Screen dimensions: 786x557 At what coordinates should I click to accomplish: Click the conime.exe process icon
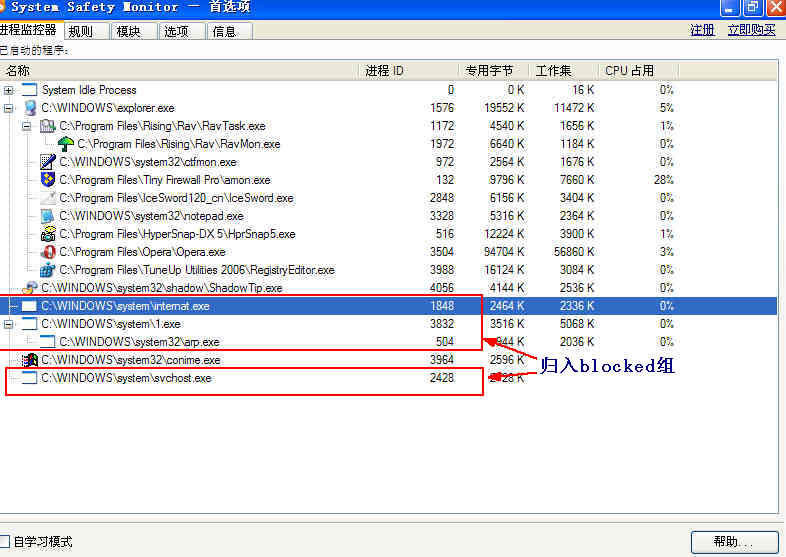(30, 360)
